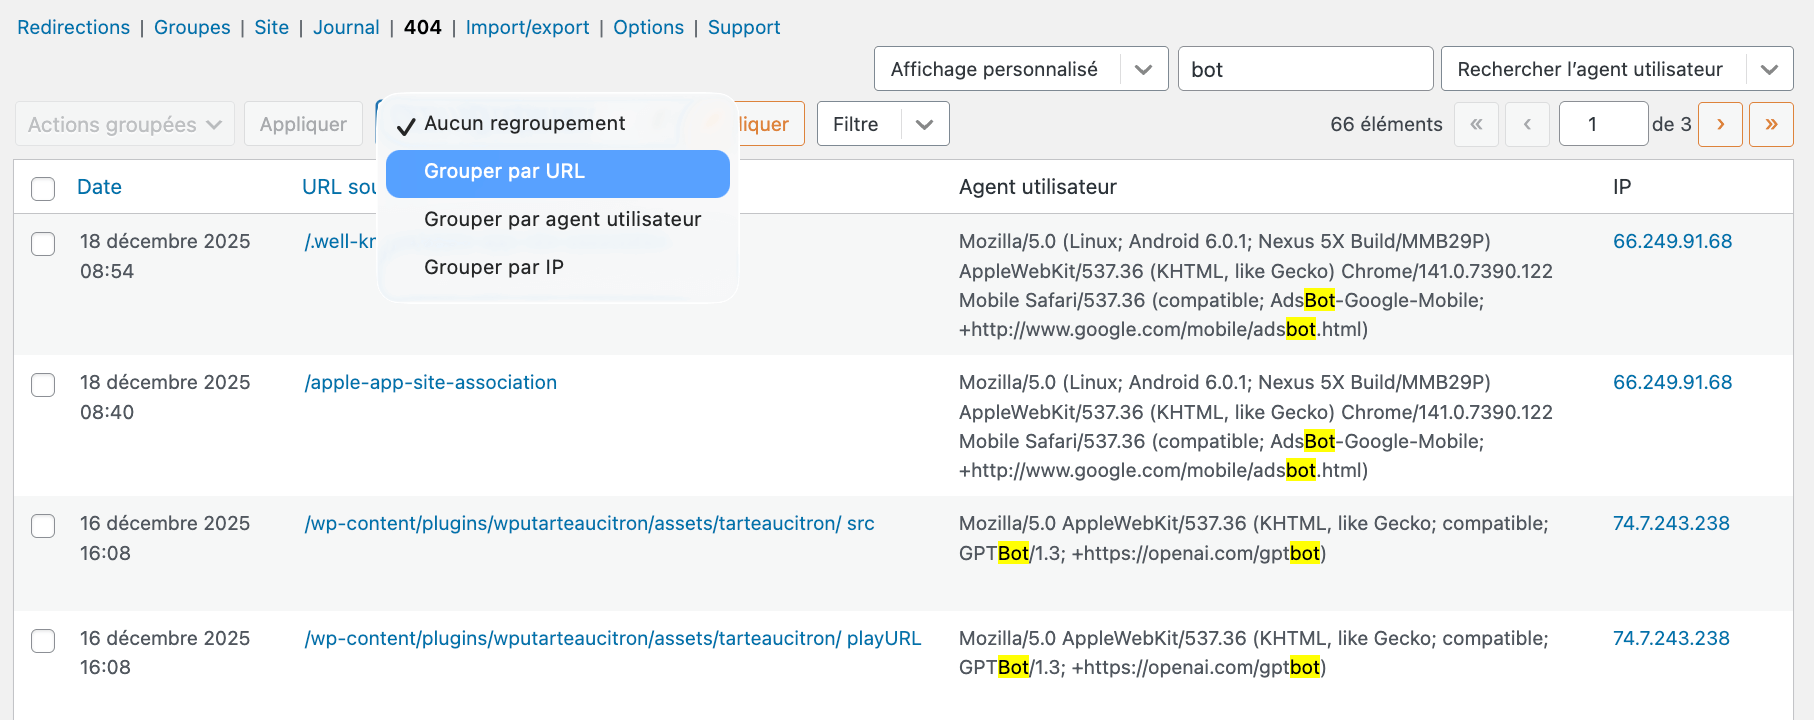Open the Import/export tab
The width and height of the screenshot is (1814, 720).
point(527,27)
